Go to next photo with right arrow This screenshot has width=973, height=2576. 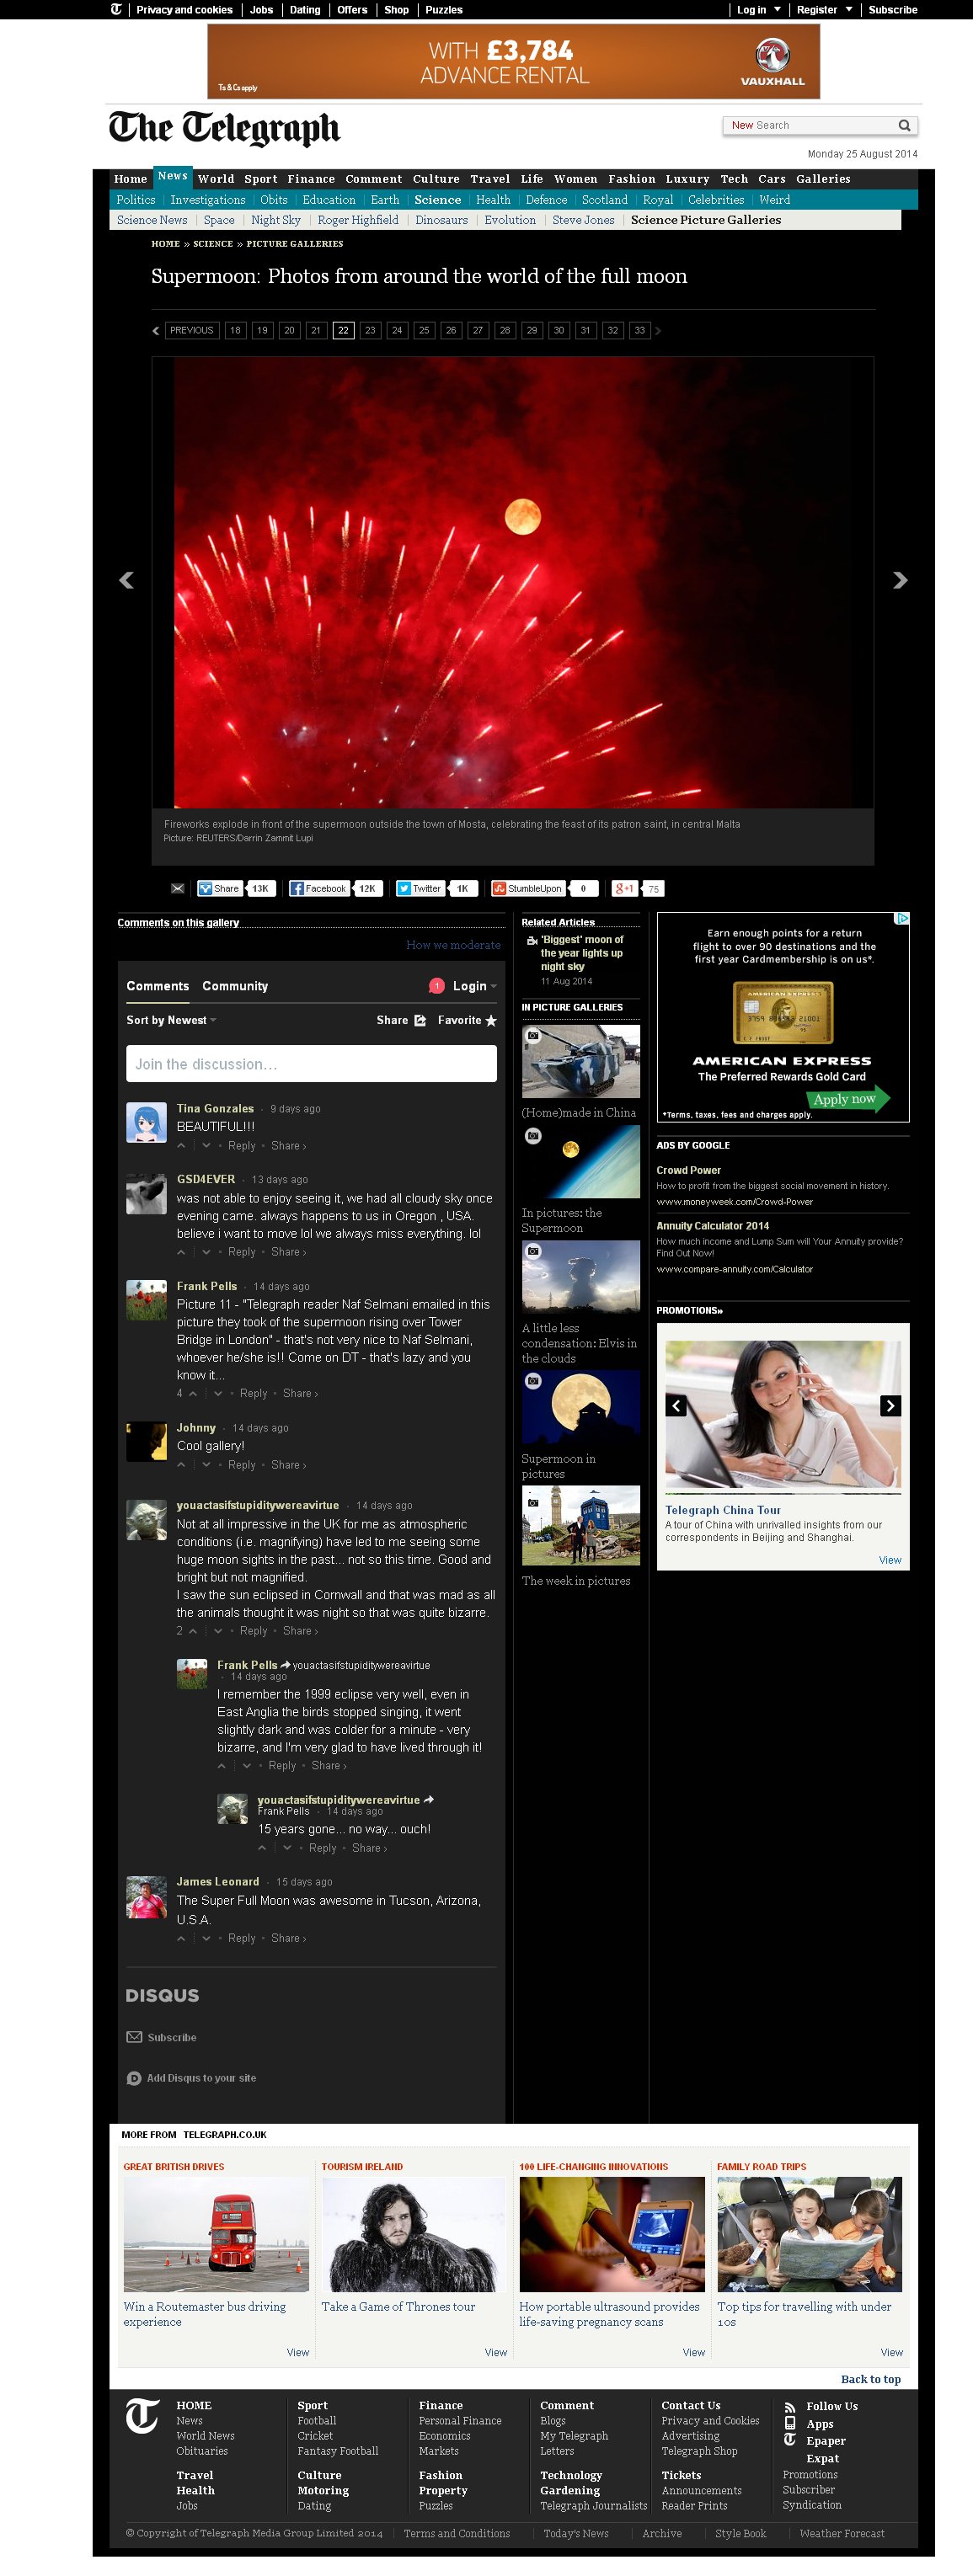(899, 580)
